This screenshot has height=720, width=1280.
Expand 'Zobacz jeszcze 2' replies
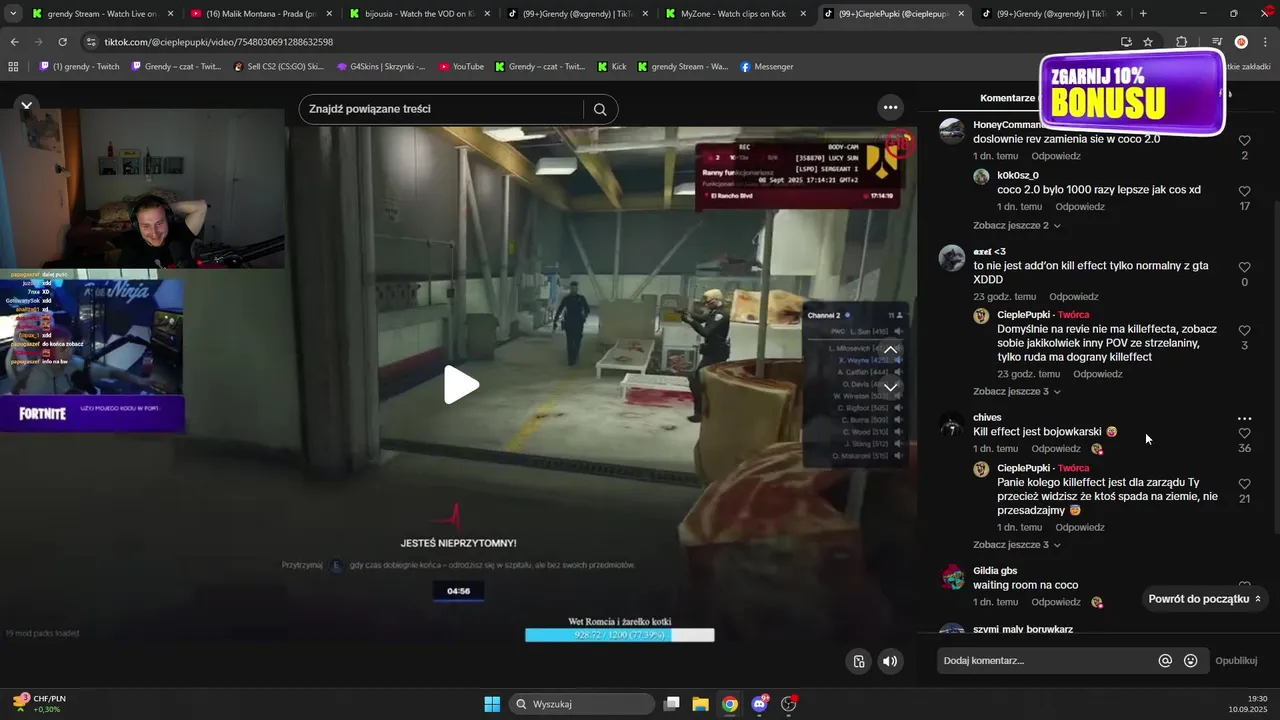click(1016, 225)
